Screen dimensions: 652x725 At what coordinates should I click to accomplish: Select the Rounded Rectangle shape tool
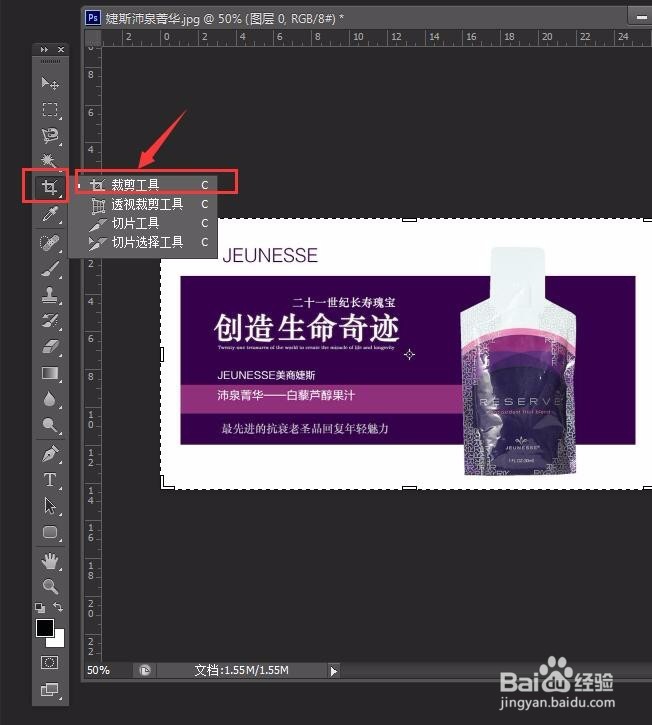click(50, 533)
